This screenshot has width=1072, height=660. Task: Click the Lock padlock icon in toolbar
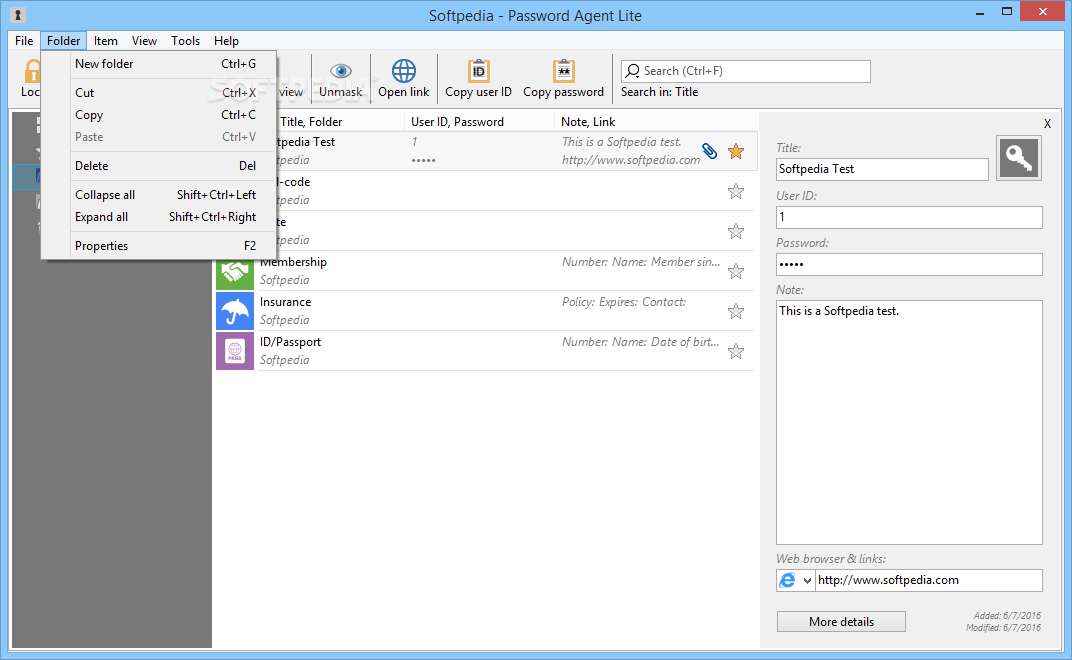31,71
